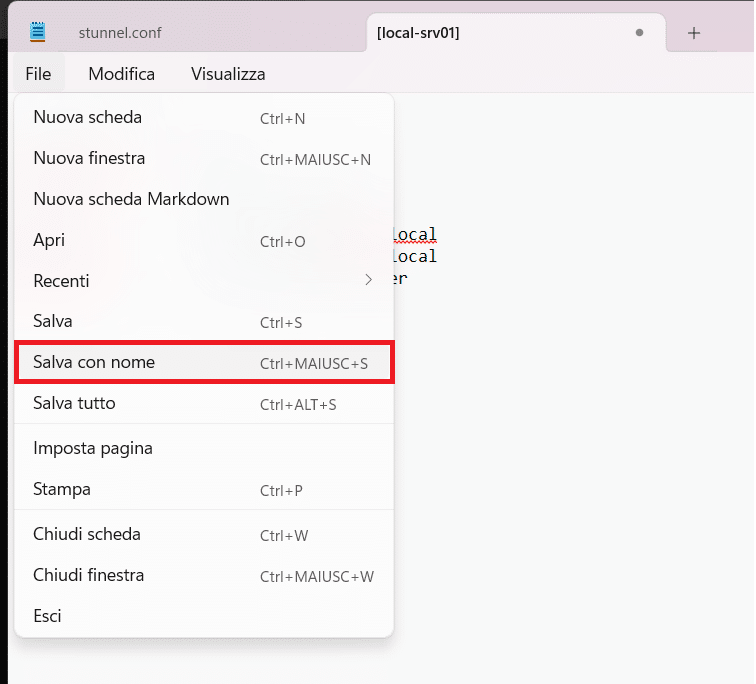
Task: Click the unsaved dot on [local-srv01] tab
Action: pyautogui.click(x=639, y=33)
